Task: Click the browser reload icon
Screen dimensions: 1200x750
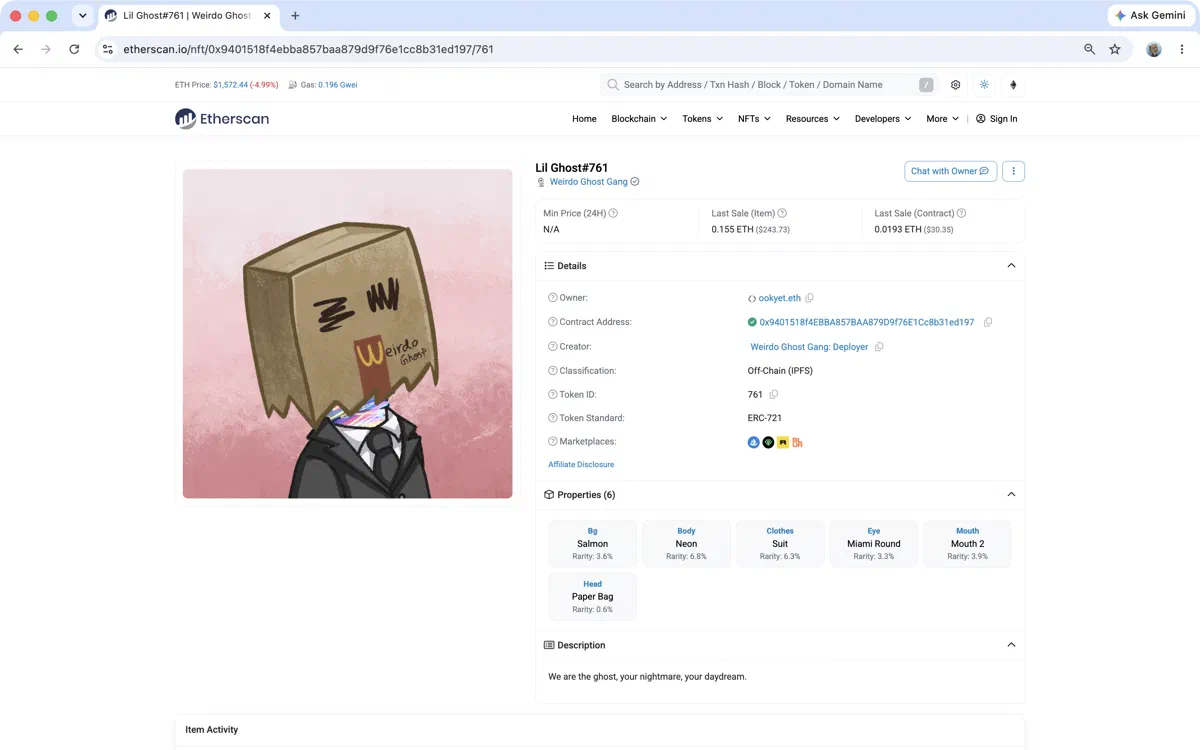Action: [74, 49]
